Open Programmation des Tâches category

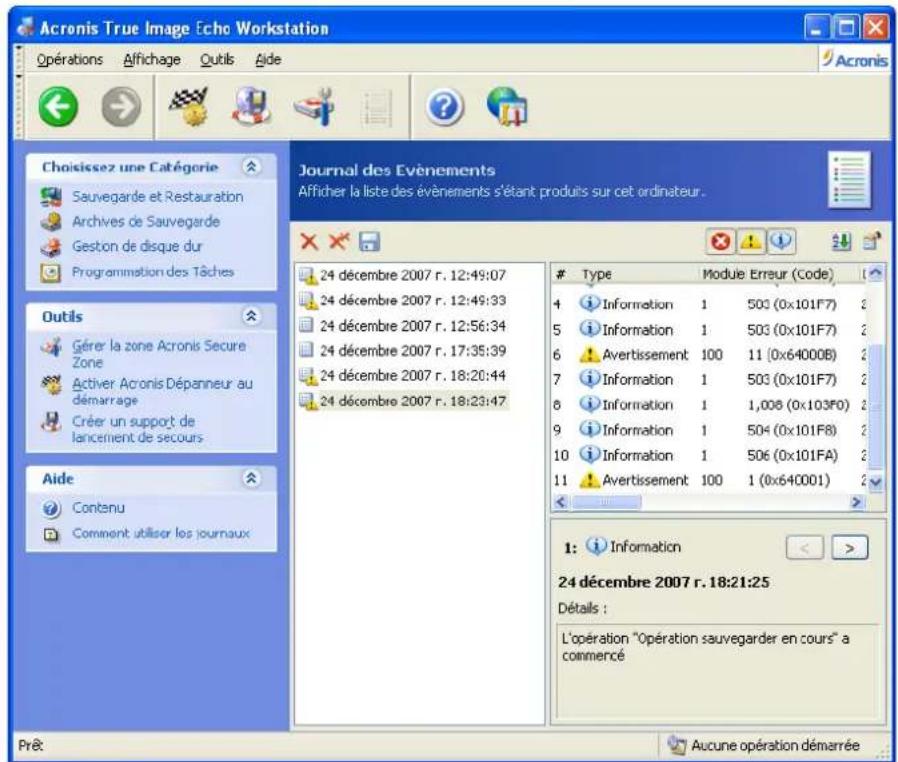point(153,272)
